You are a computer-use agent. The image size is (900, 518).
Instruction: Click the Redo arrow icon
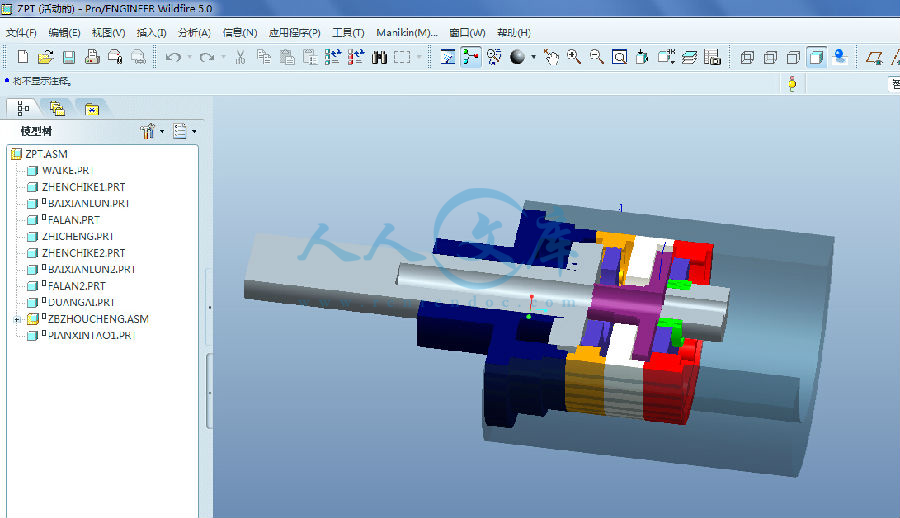(x=207, y=57)
